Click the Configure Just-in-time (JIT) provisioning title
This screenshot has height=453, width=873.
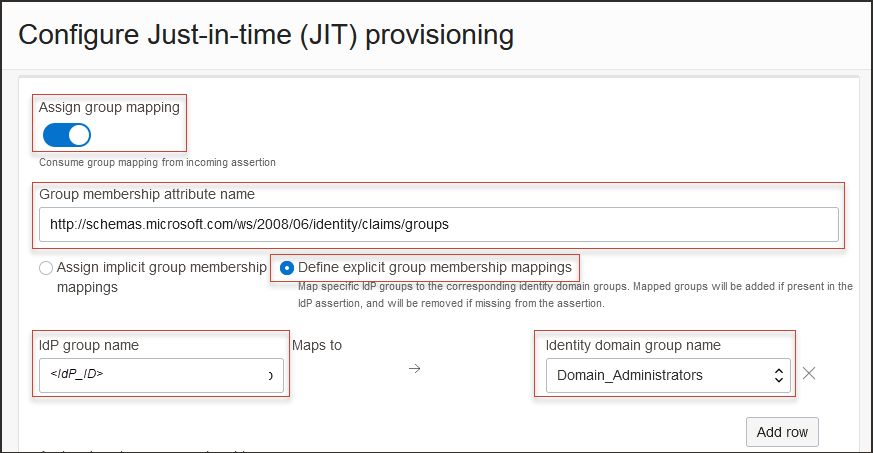coord(266,35)
